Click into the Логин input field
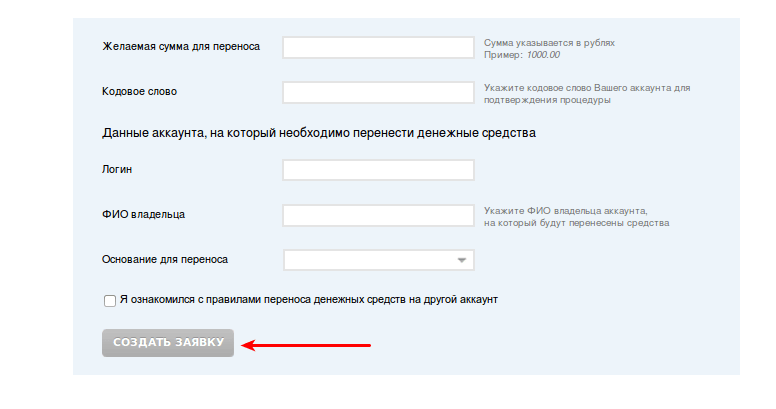 click(x=379, y=170)
